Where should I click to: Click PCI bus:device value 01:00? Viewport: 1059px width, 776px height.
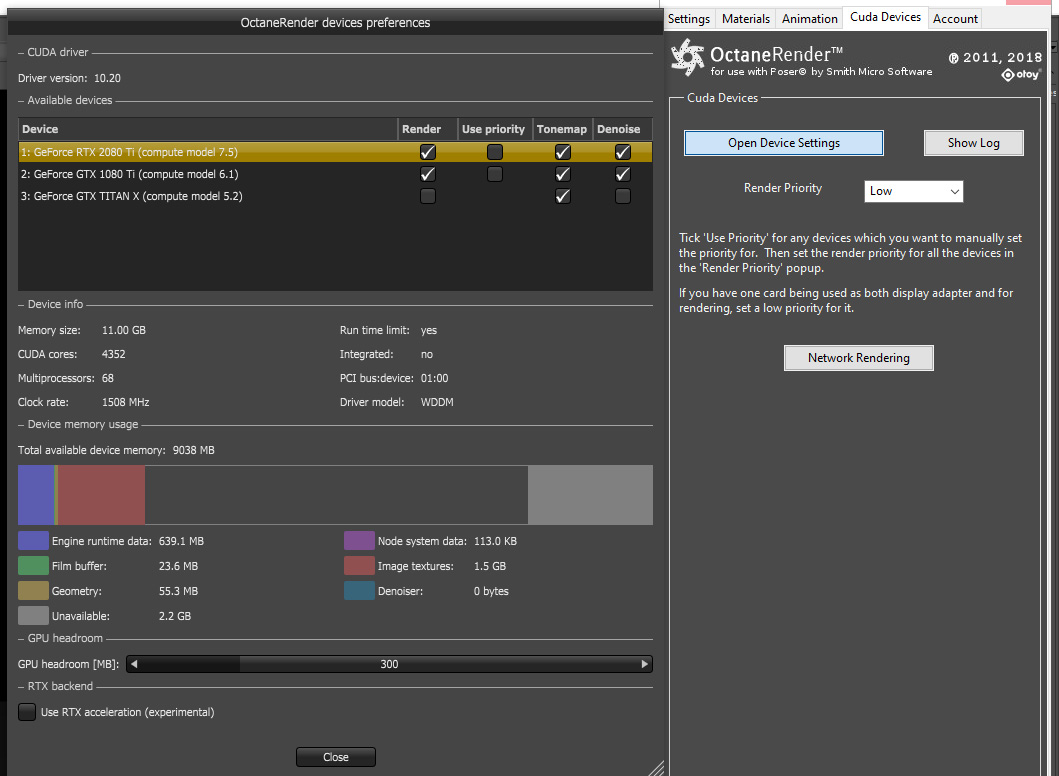point(434,378)
